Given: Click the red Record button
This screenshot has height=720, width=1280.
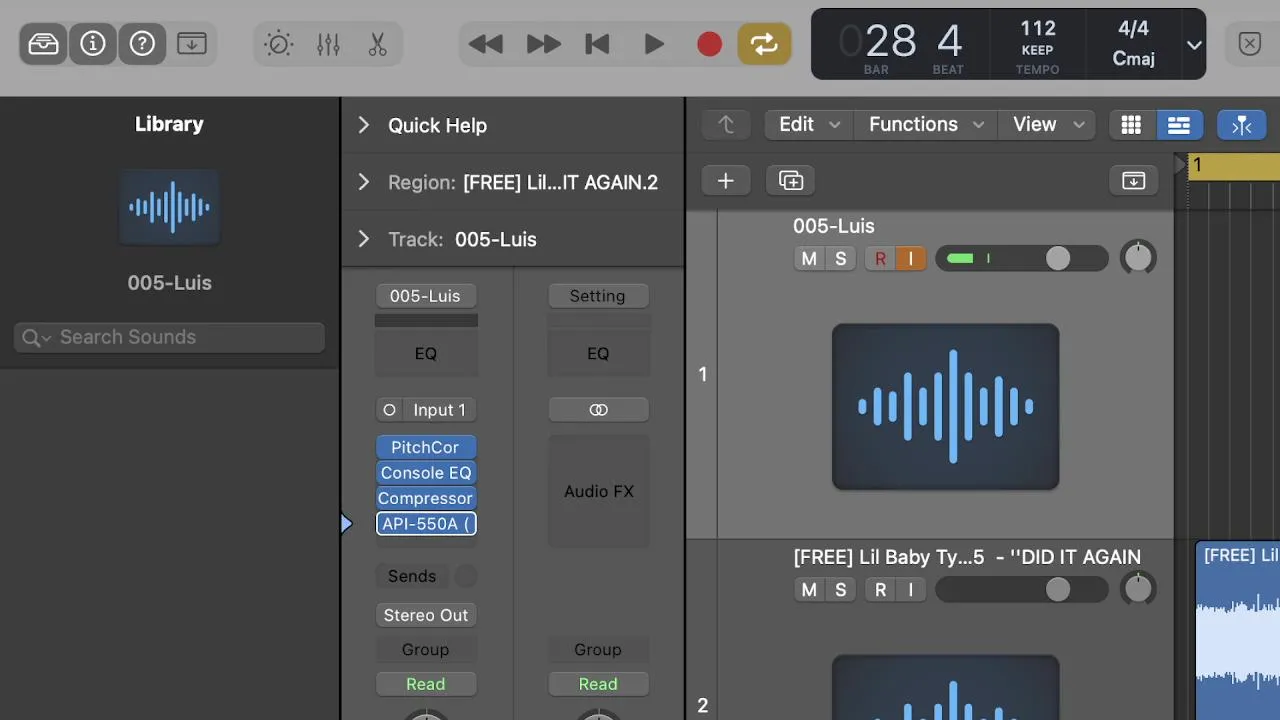Looking at the screenshot, I should point(709,44).
